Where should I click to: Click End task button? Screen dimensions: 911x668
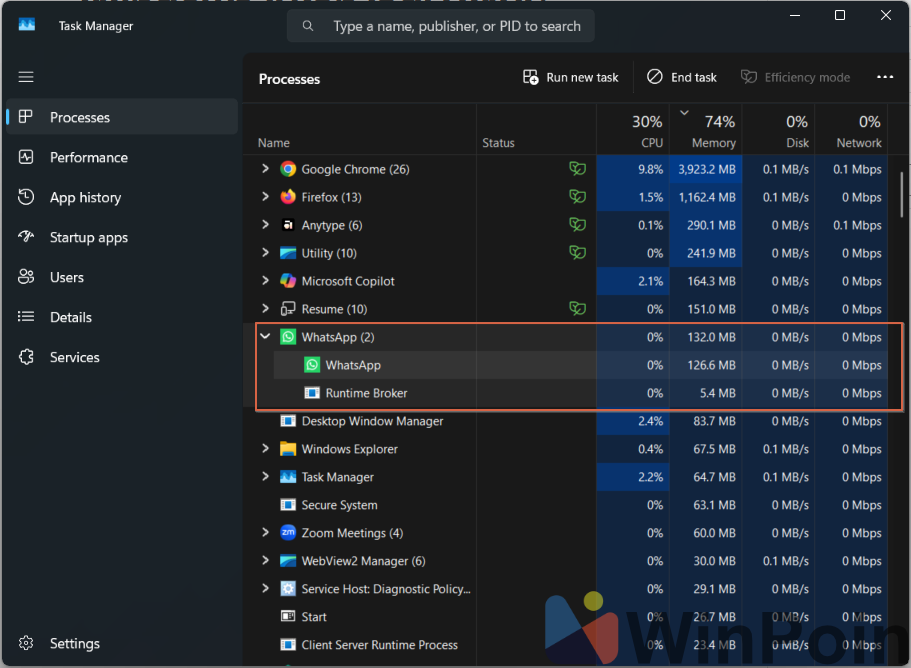(682, 77)
